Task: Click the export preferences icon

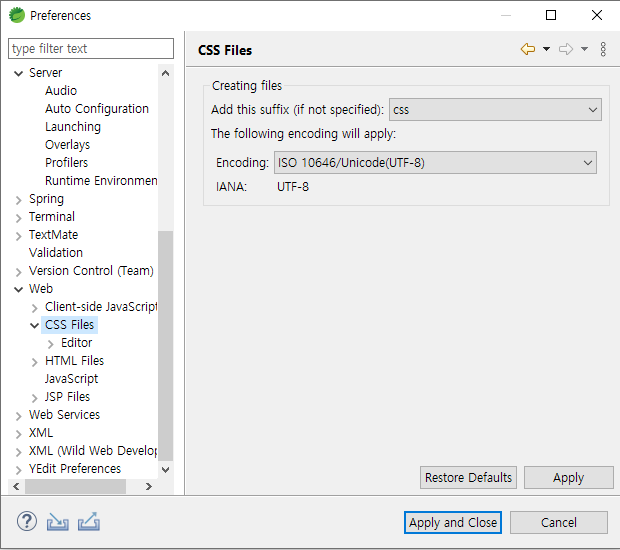Action: pos(89,522)
